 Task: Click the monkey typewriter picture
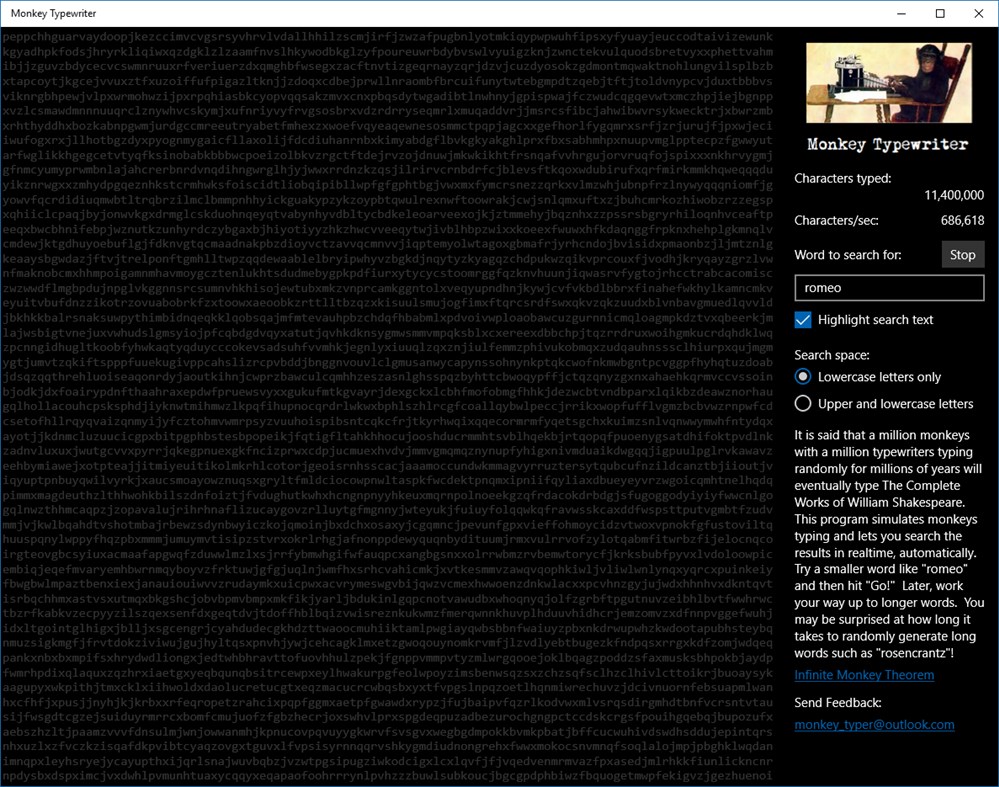888,81
